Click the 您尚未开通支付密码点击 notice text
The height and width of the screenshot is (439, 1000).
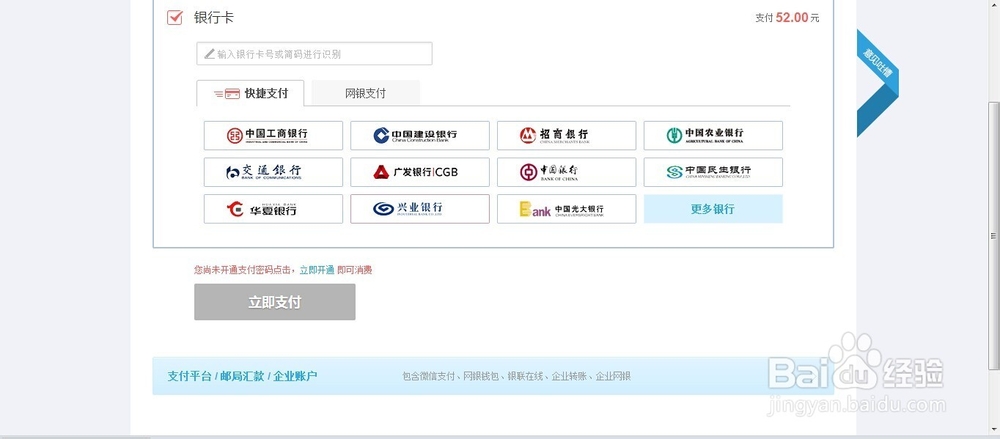[245, 270]
